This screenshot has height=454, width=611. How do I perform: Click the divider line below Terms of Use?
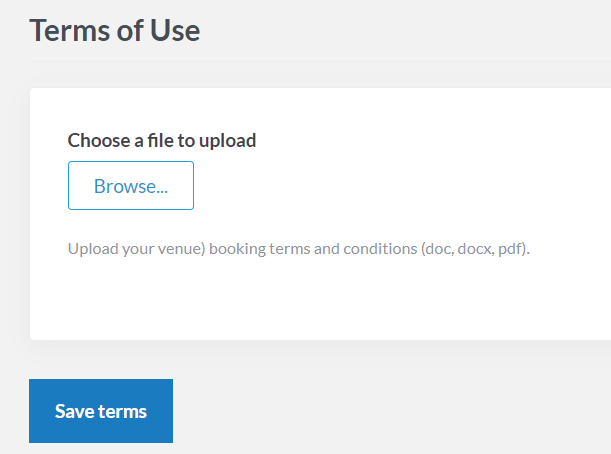pos(320,61)
